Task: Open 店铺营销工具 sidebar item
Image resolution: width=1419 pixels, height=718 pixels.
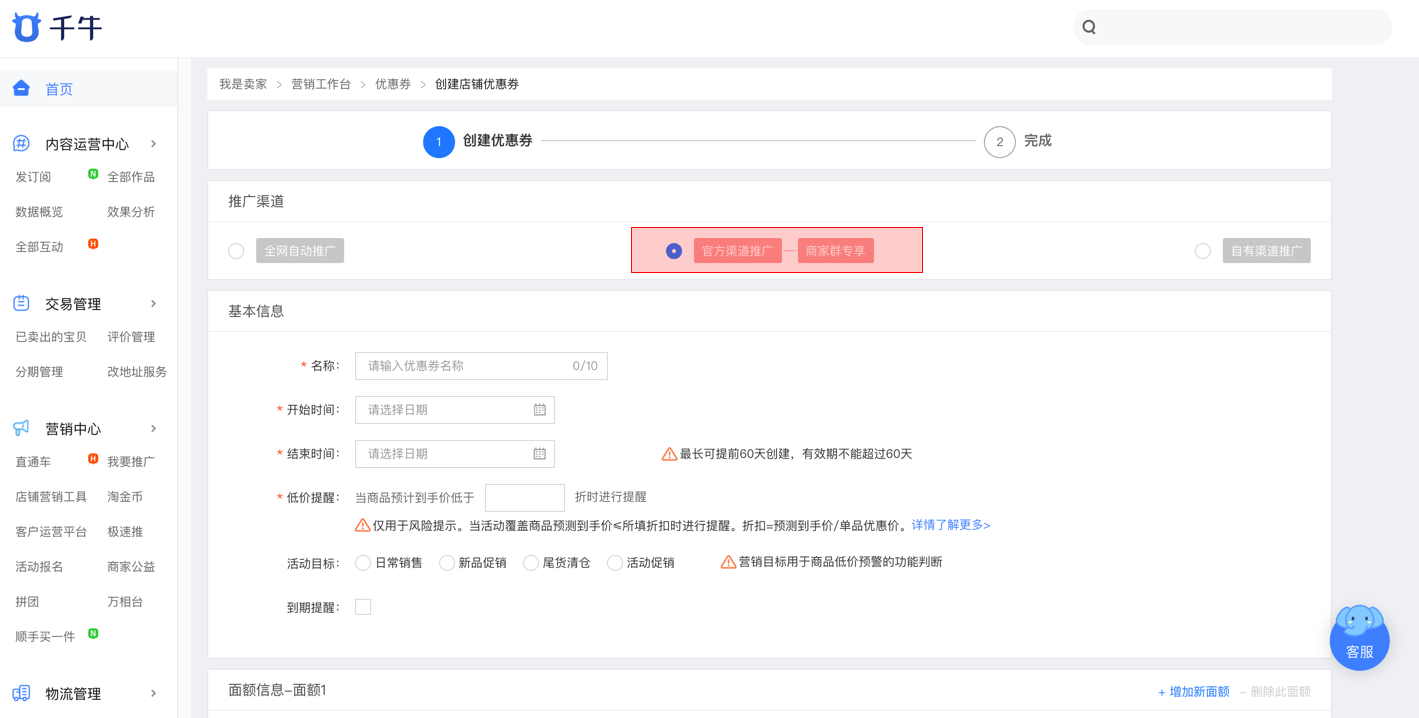Action: click(x=51, y=497)
